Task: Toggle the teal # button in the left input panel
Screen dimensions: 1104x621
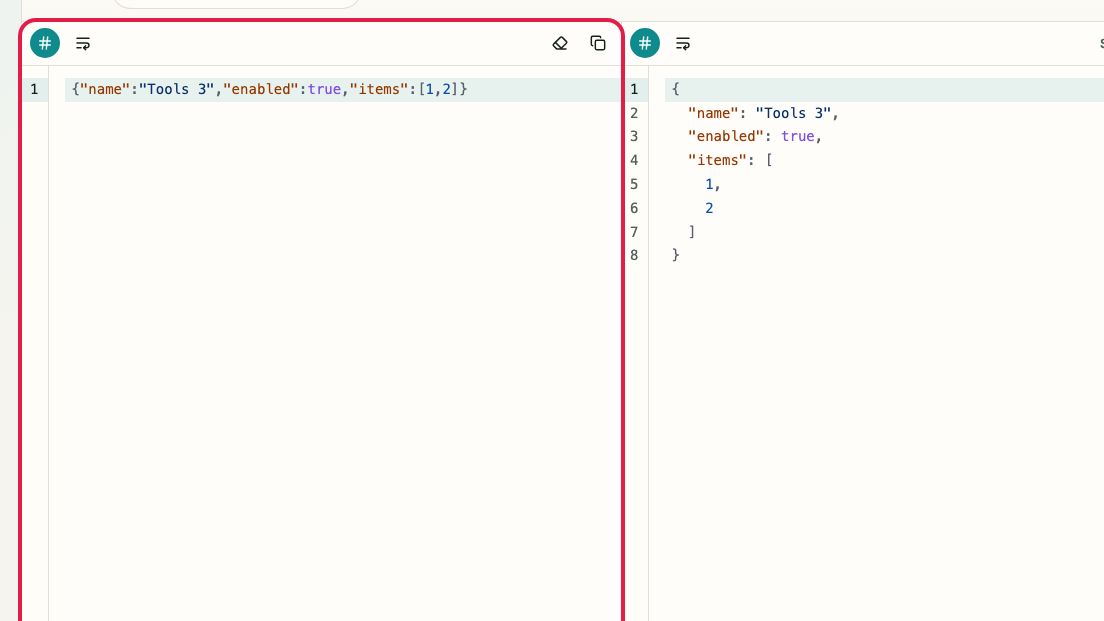Action: click(45, 44)
